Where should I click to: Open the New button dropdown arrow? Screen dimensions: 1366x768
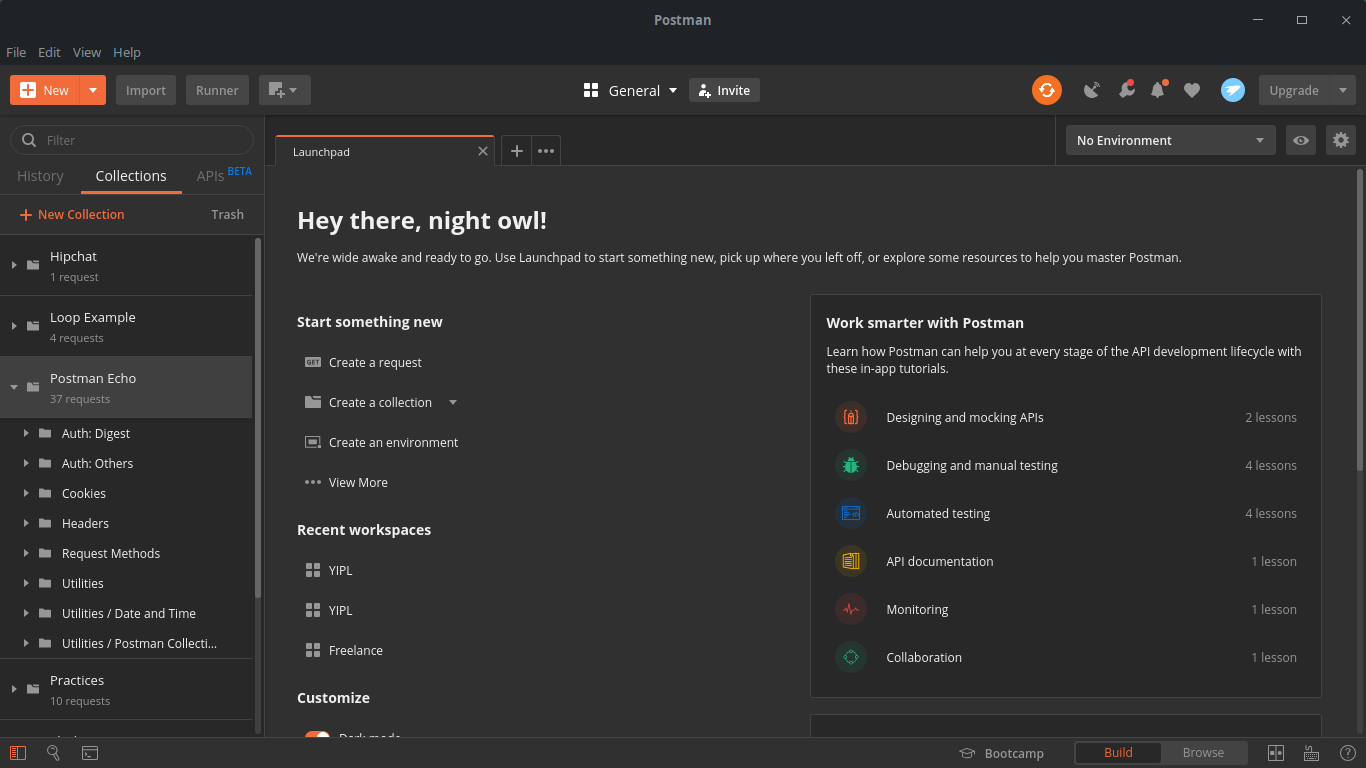point(92,90)
